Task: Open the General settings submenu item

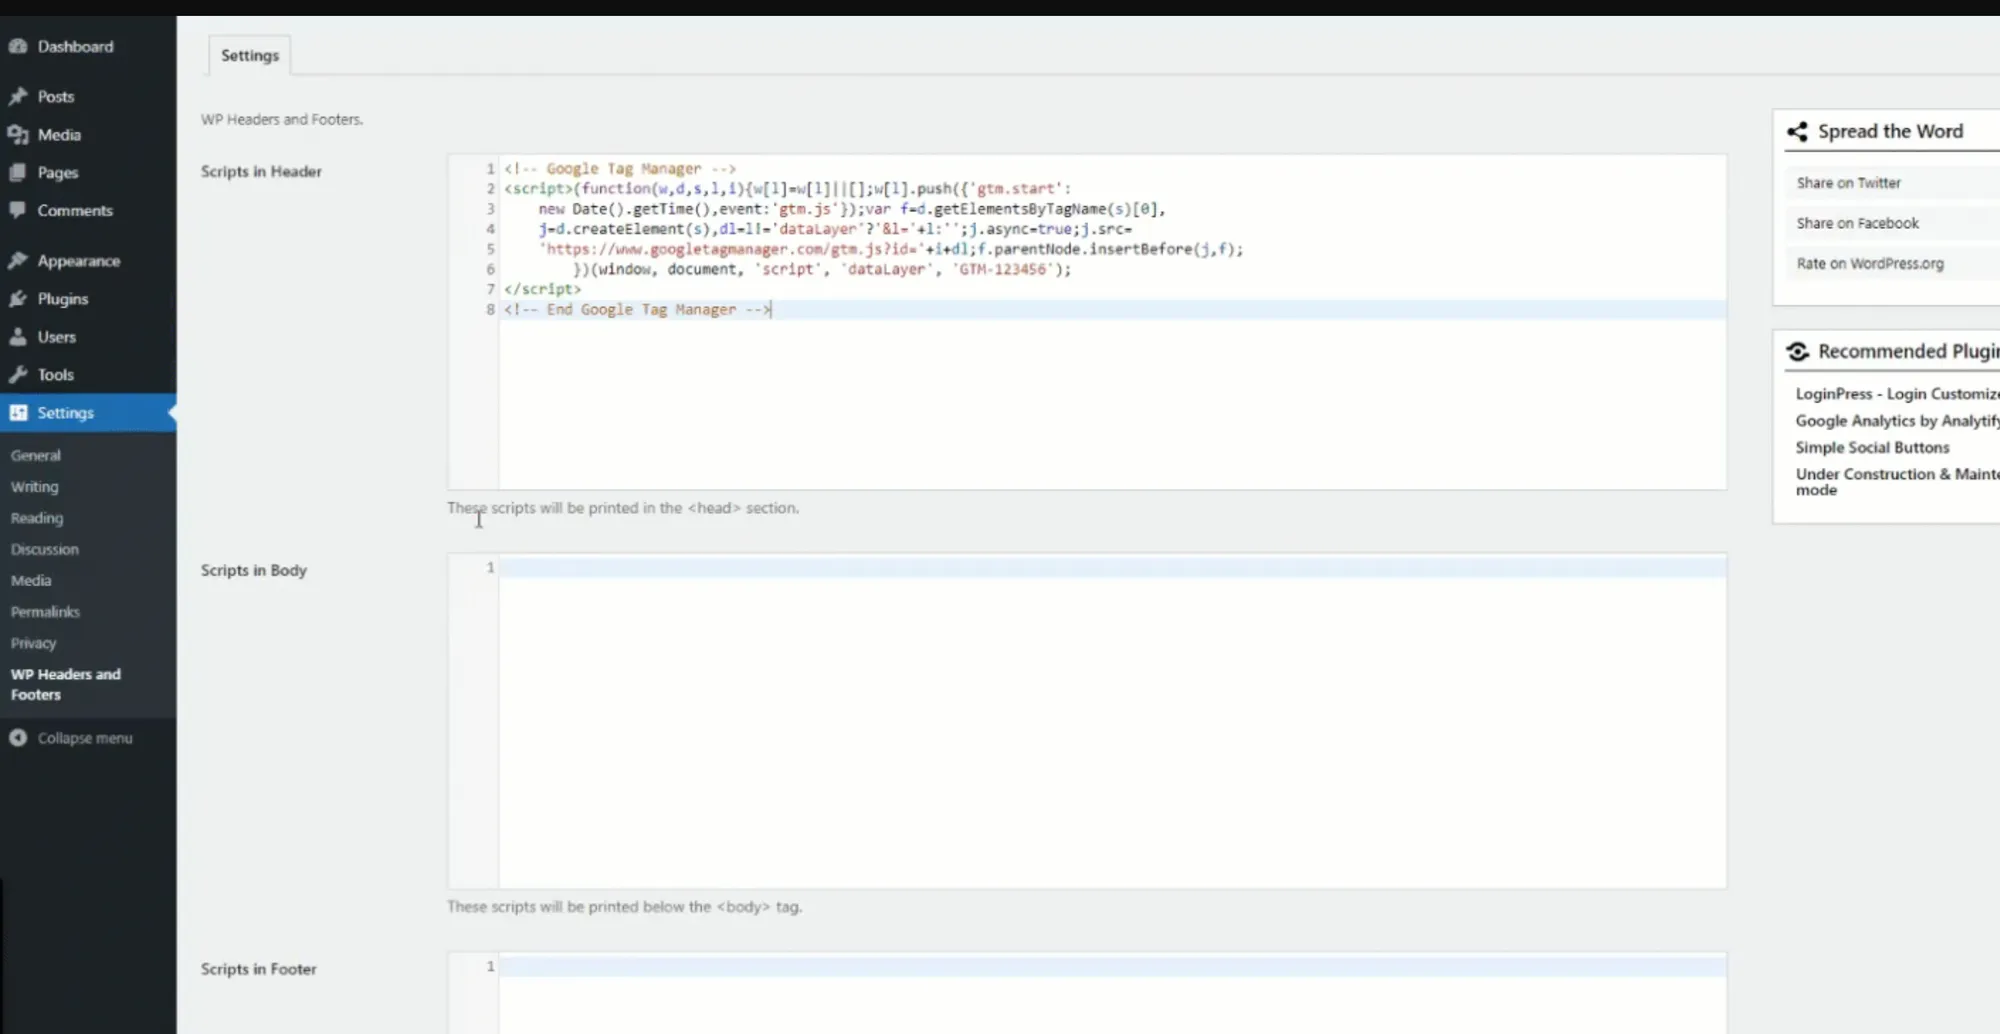Action: [x=36, y=455]
